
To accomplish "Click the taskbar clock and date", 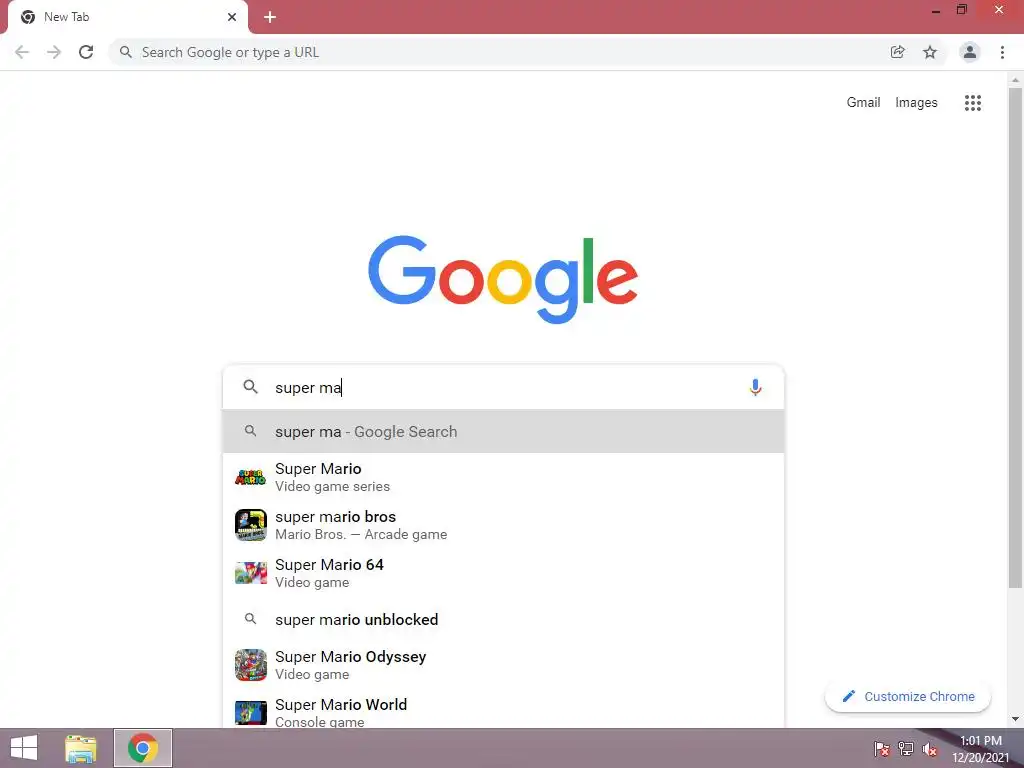I will (980, 749).
